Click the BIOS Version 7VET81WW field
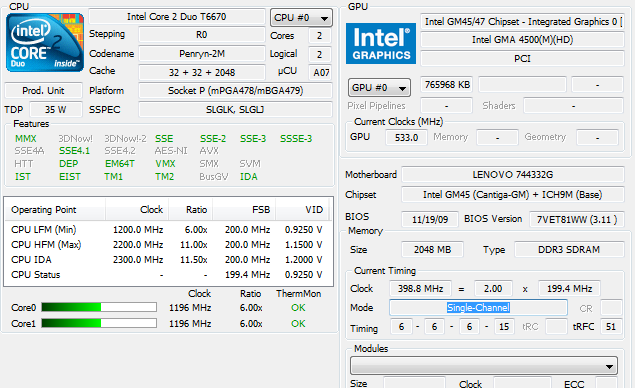This screenshot has height=388, width=635. pos(577,220)
